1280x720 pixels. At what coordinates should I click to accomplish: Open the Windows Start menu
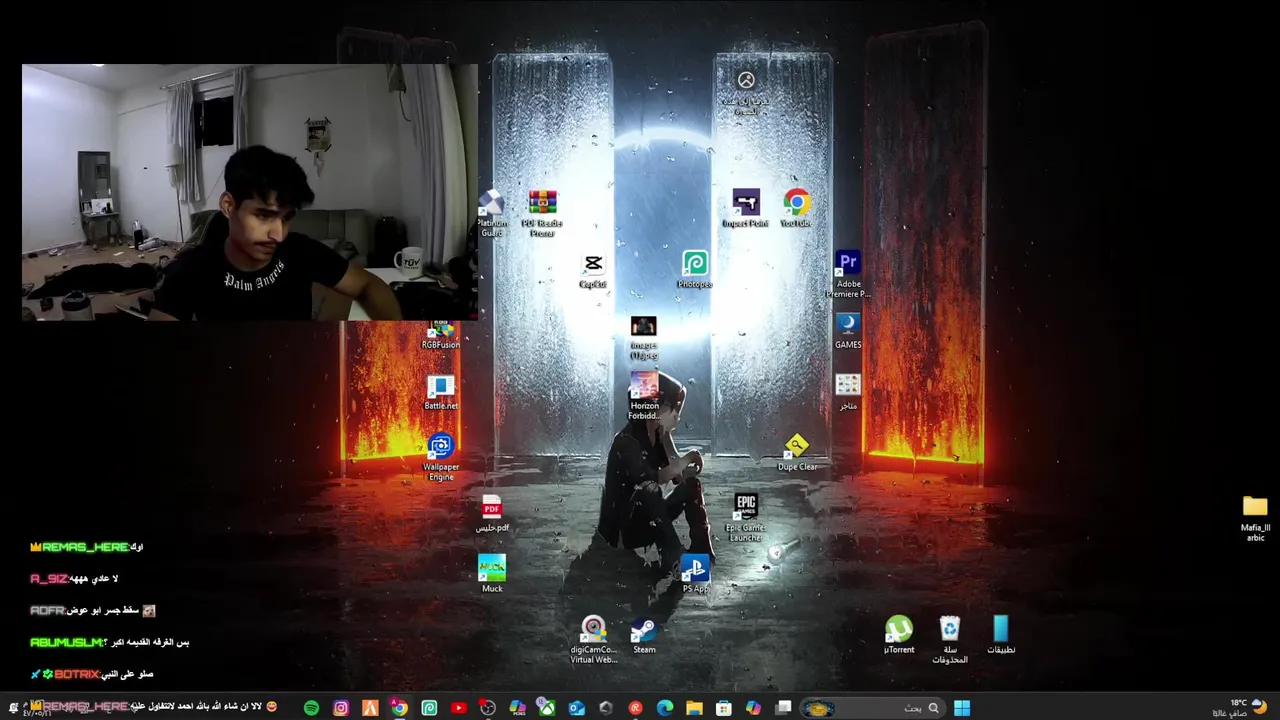962,708
